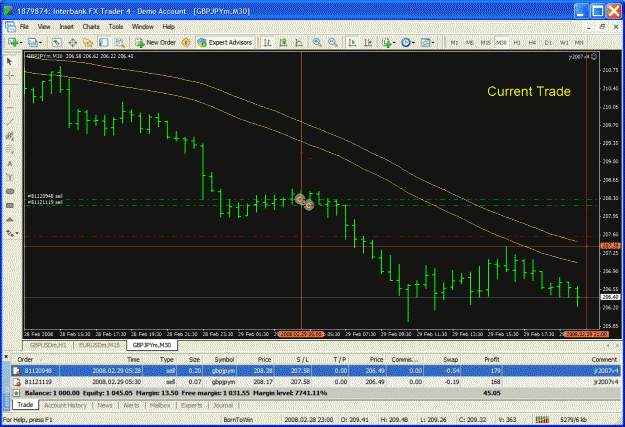Open the Insert menu
625x427 pixels.
pos(67,27)
